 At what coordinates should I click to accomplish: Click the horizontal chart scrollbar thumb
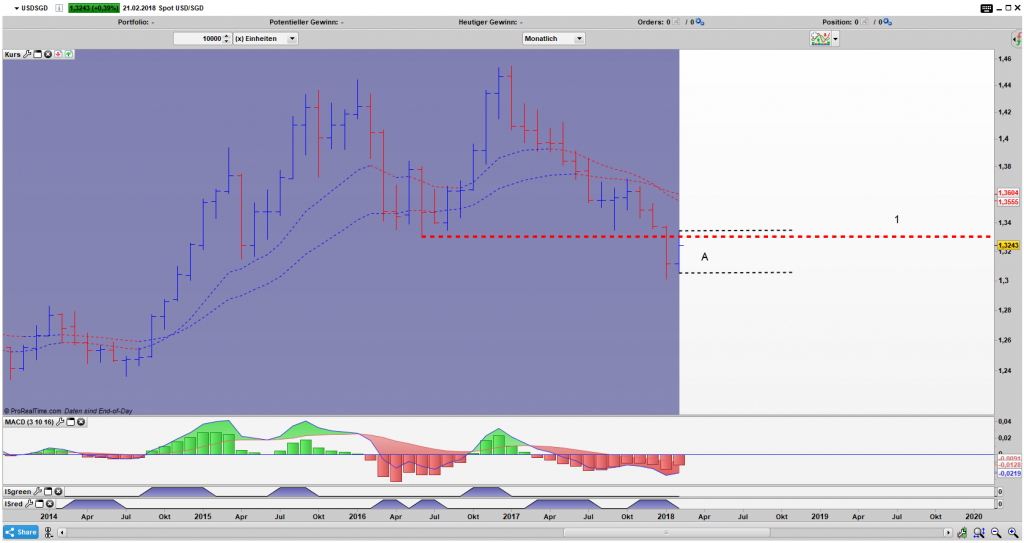tap(666, 533)
